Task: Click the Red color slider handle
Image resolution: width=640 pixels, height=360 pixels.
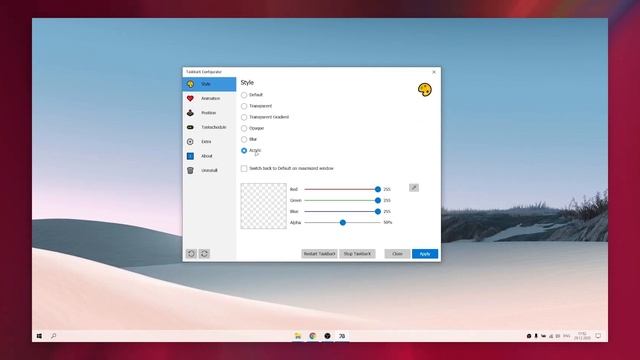Action: (378, 189)
